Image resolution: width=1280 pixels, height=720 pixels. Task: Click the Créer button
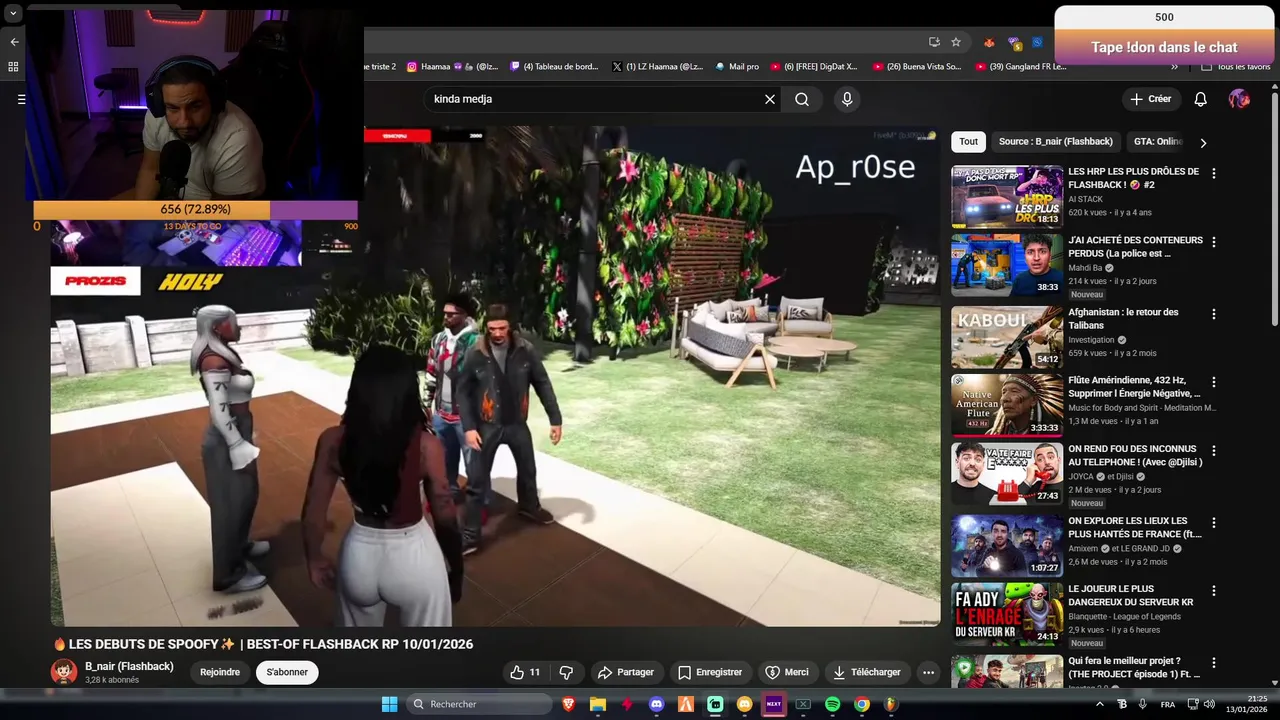coord(1151,99)
